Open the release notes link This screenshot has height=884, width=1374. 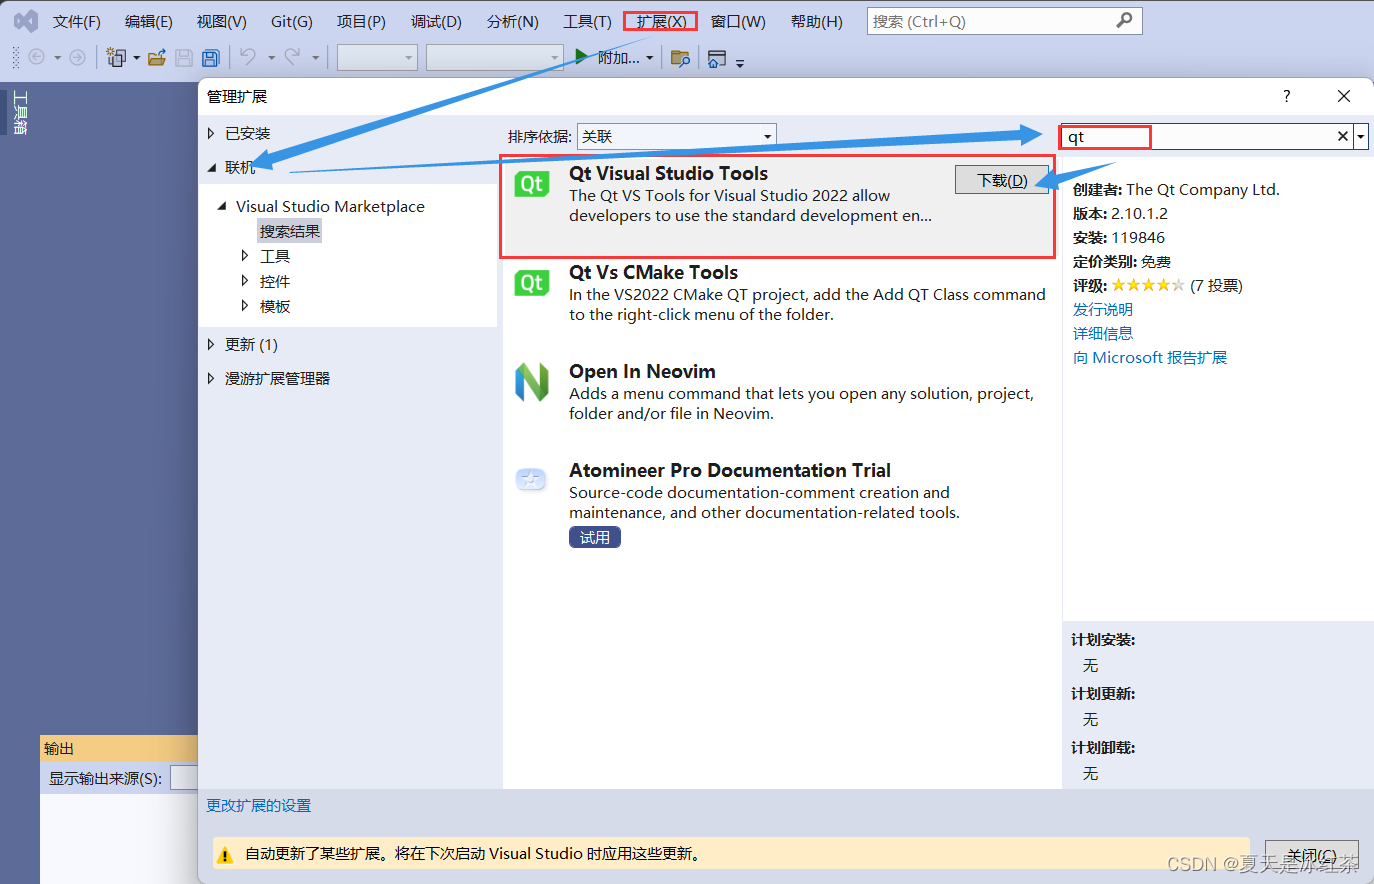tap(1103, 309)
